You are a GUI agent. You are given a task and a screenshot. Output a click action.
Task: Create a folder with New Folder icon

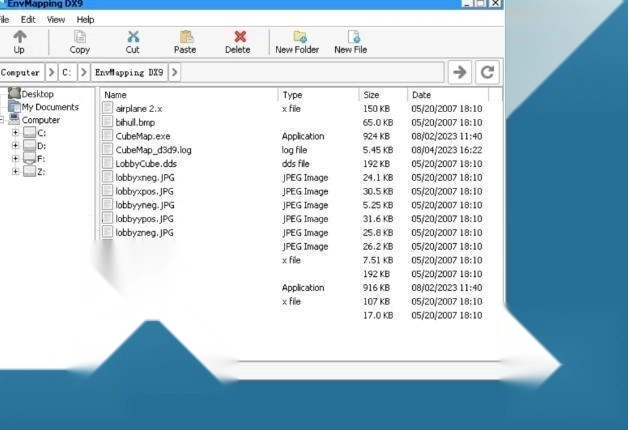[298, 37]
